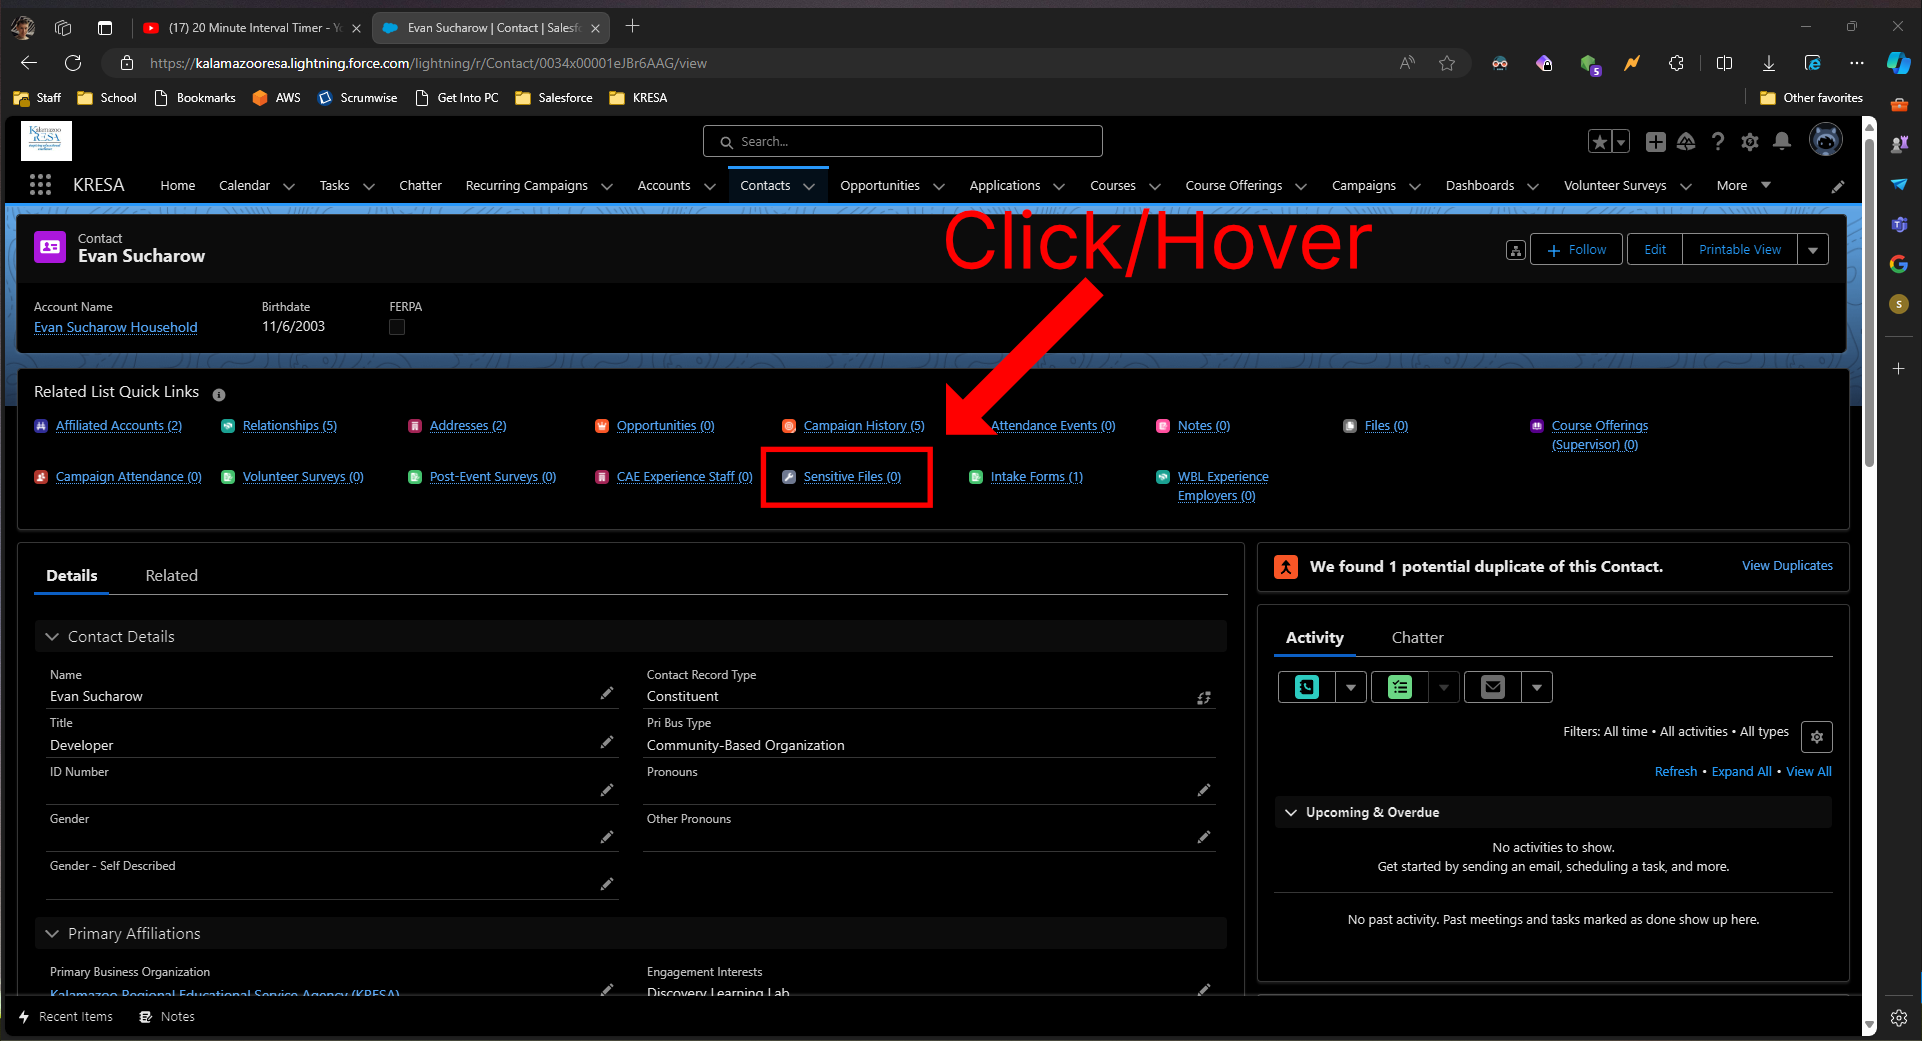This screenshot has height=1041, width=1922.
Task: Open the Notifications bell icon
Action: pos(1782,142)
